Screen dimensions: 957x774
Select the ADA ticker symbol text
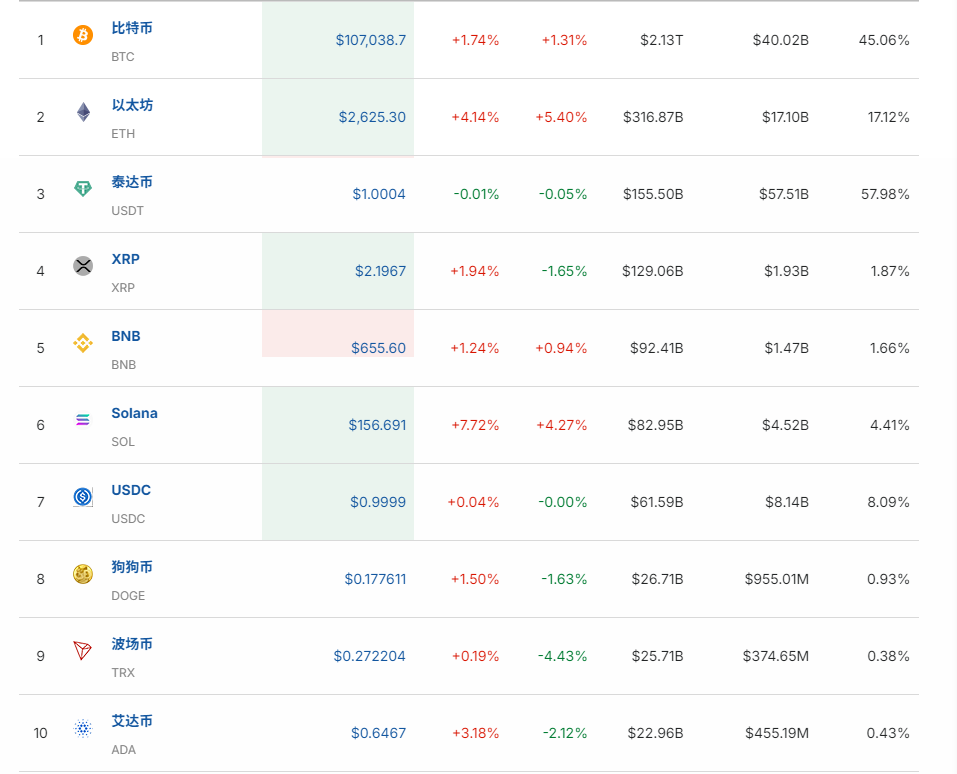pyautogui.click(x=123, y=750)
